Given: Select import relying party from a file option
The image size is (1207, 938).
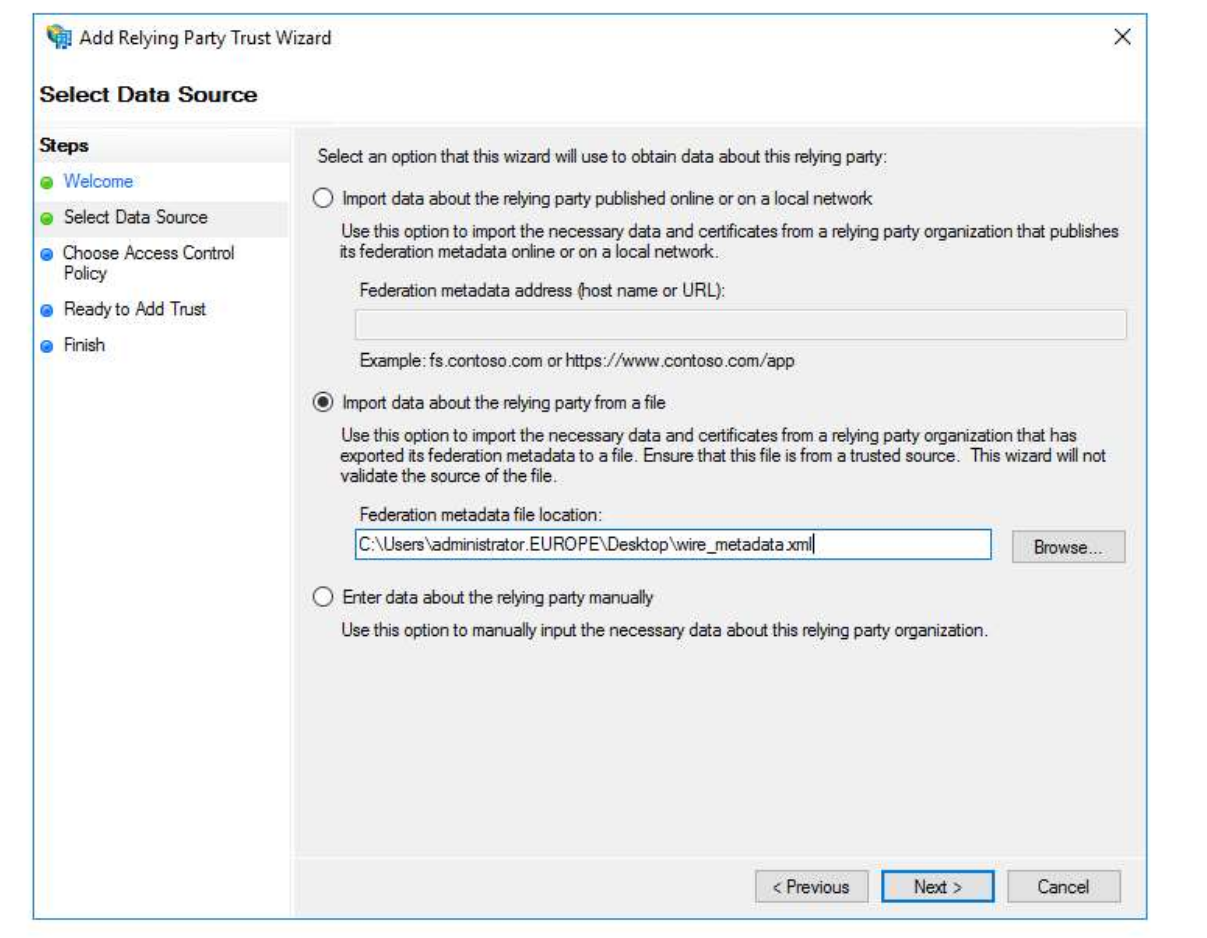Looking at the screenshot, I should pyautogui.click(x=323, y=403).
